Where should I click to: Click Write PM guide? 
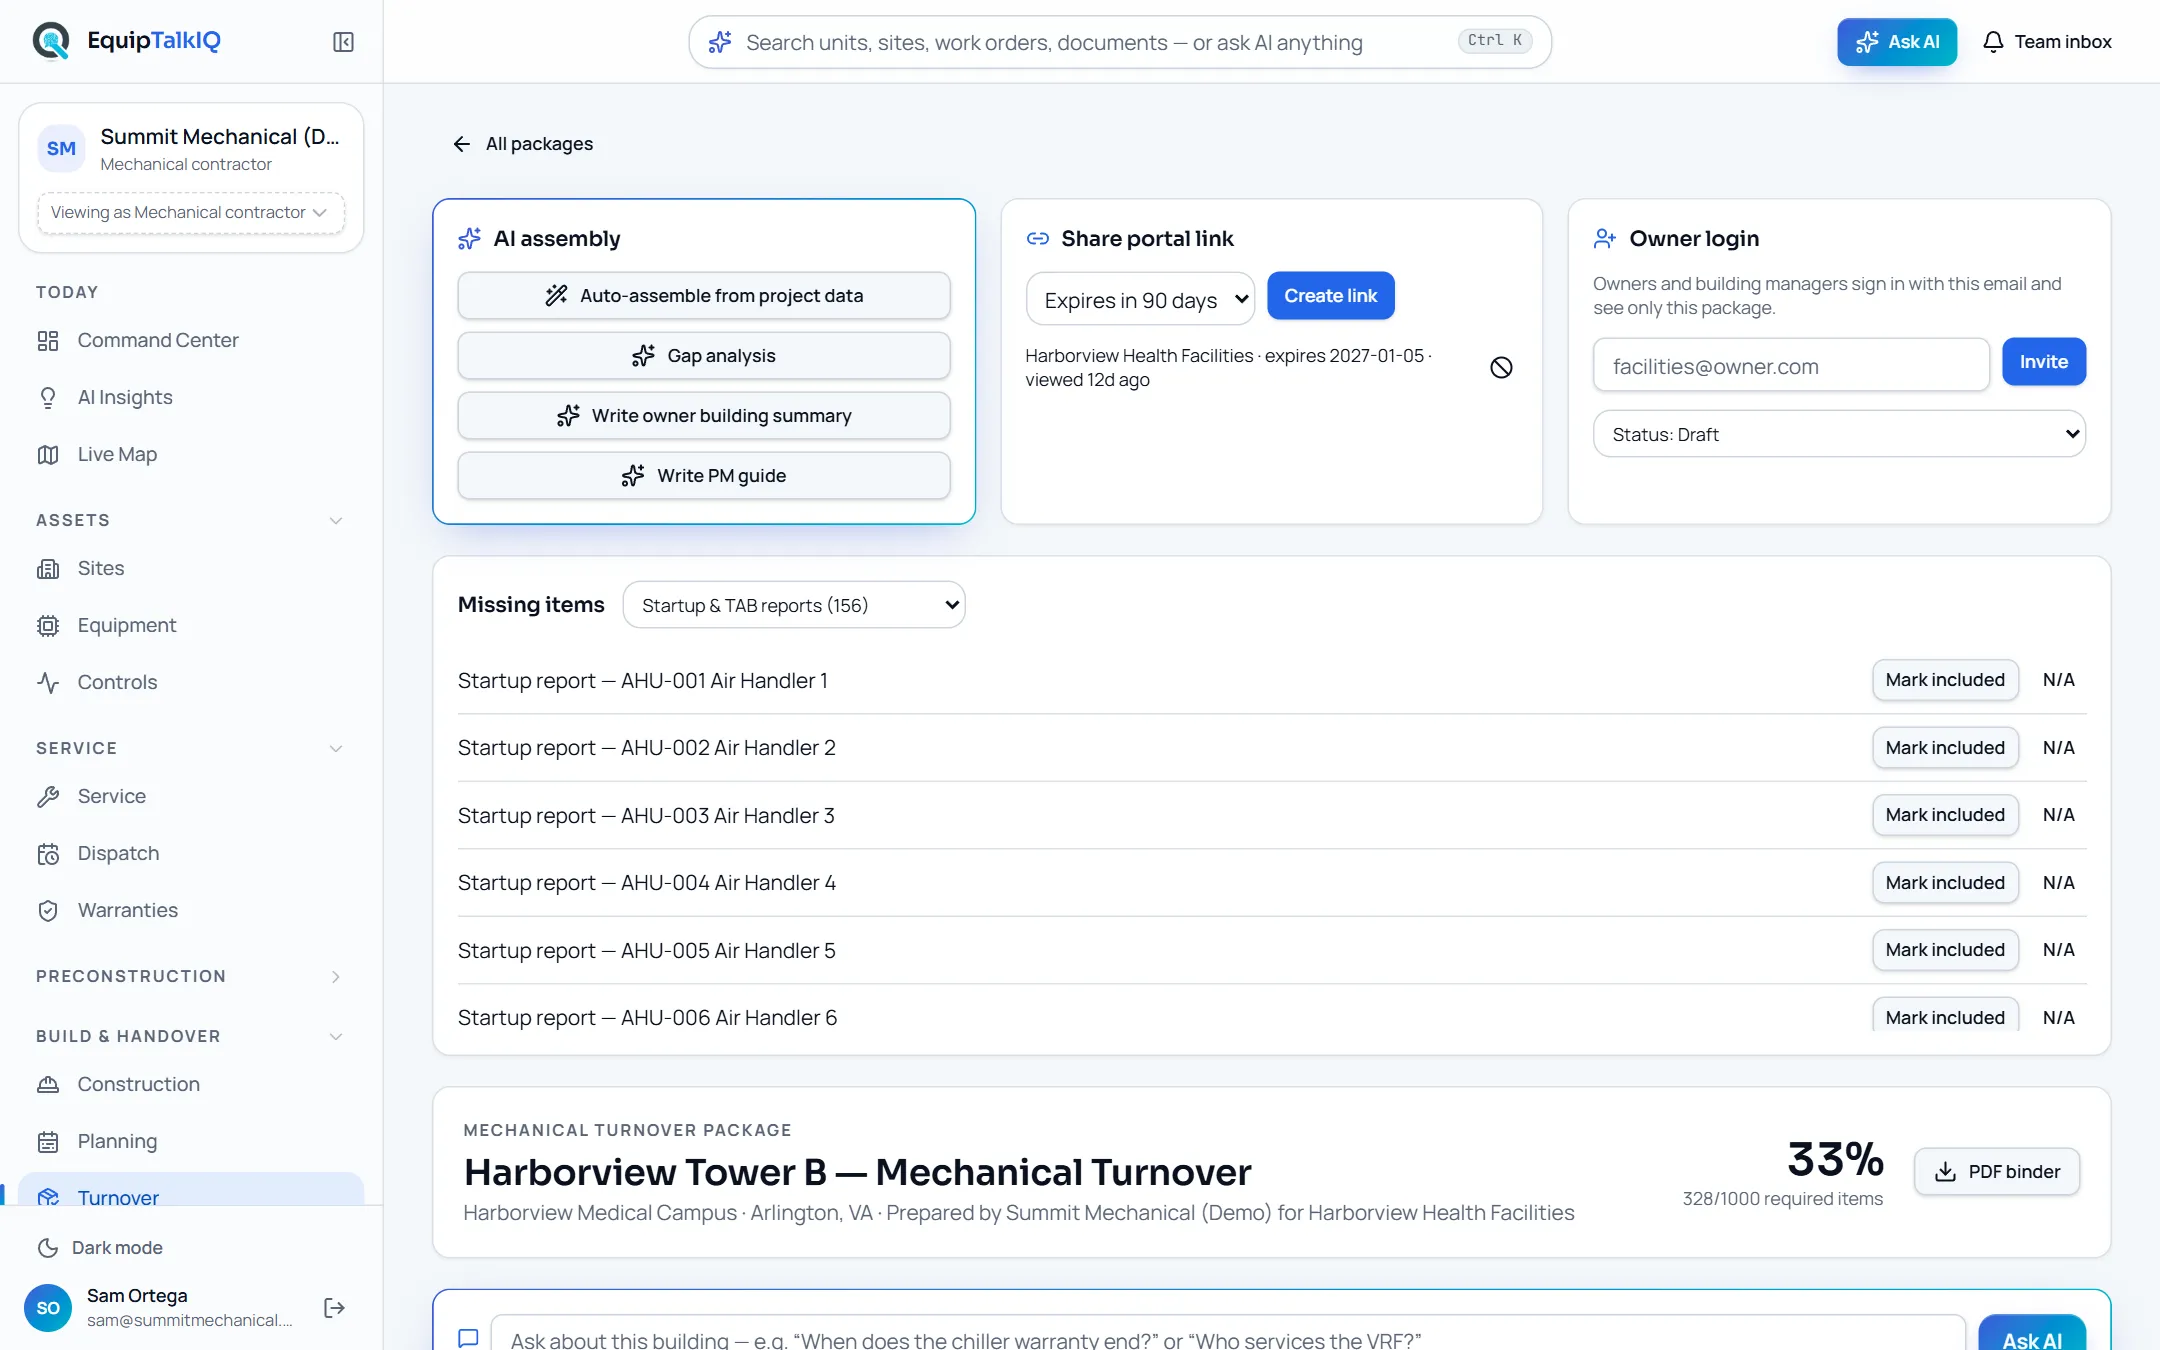[704, 476]
